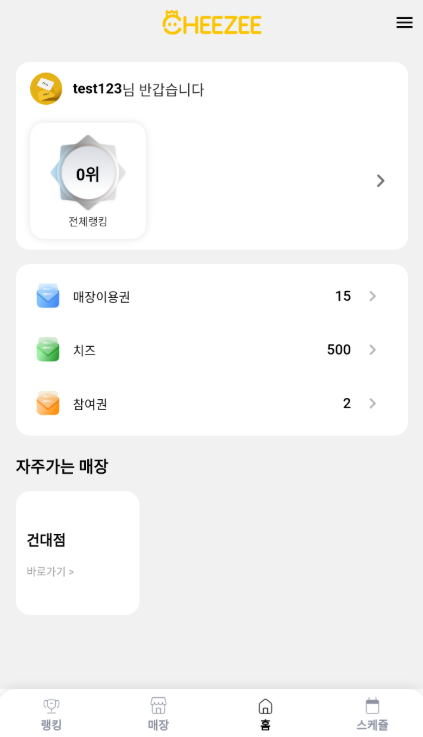423x737 pixels.
Task: Select the 랭킹 tab label
Action: (x=51, y=725)
